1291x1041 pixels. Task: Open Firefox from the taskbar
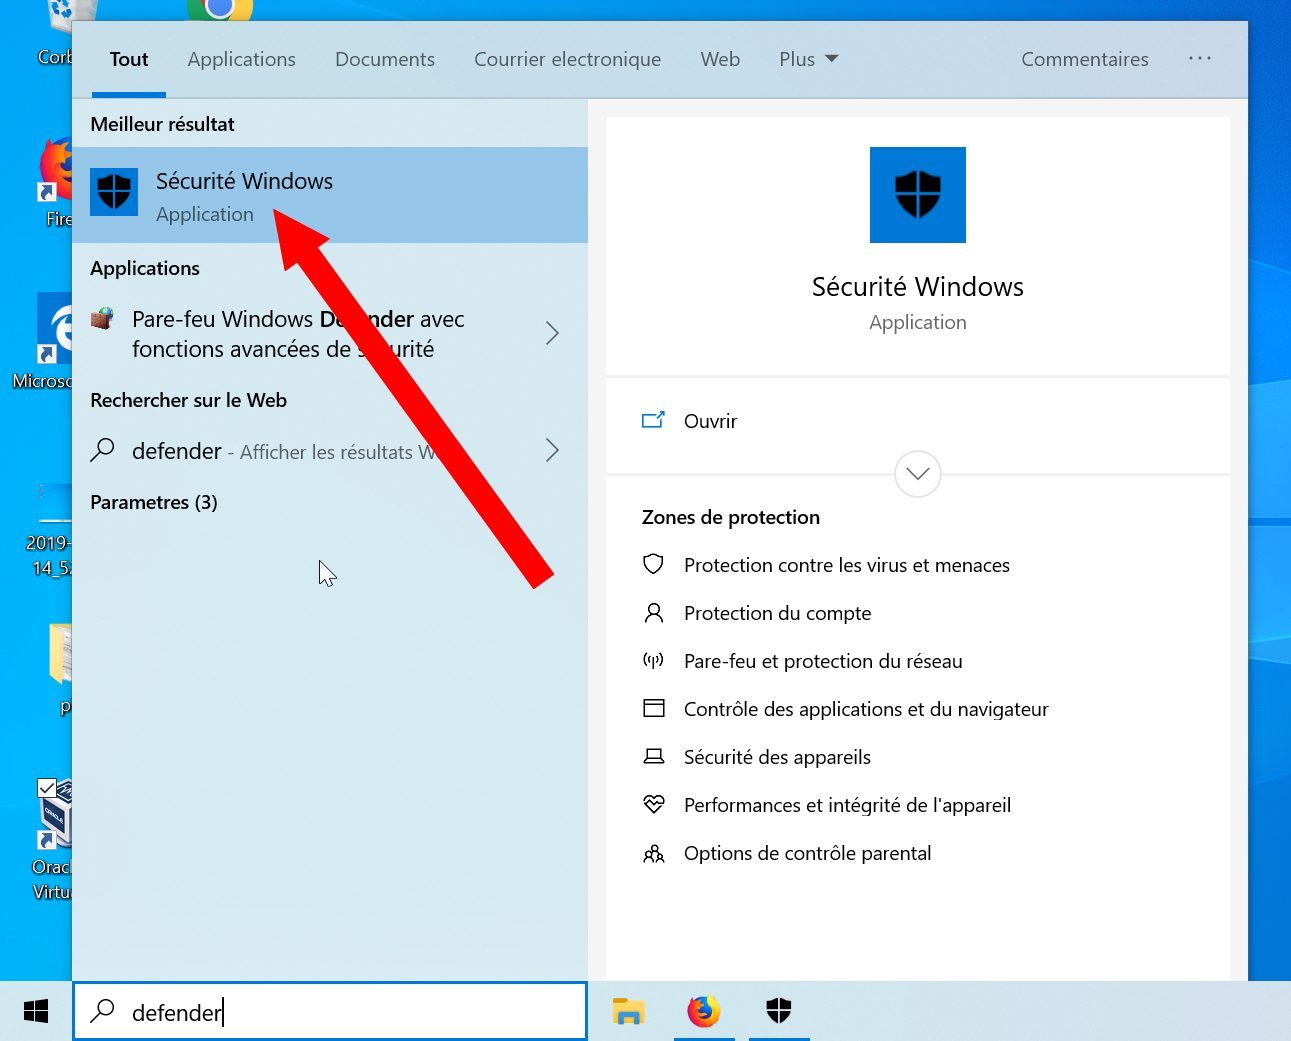tap(704, 1011)
